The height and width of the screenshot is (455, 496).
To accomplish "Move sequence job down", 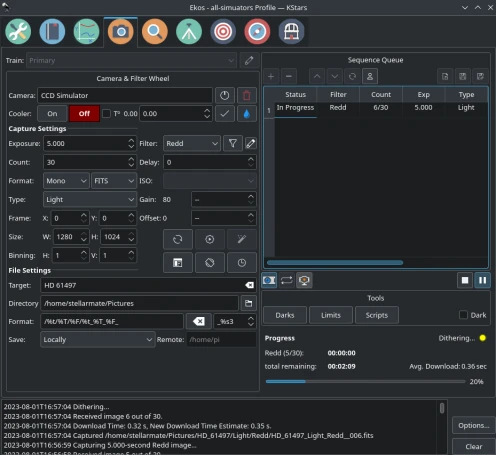I will coord(335,77).
